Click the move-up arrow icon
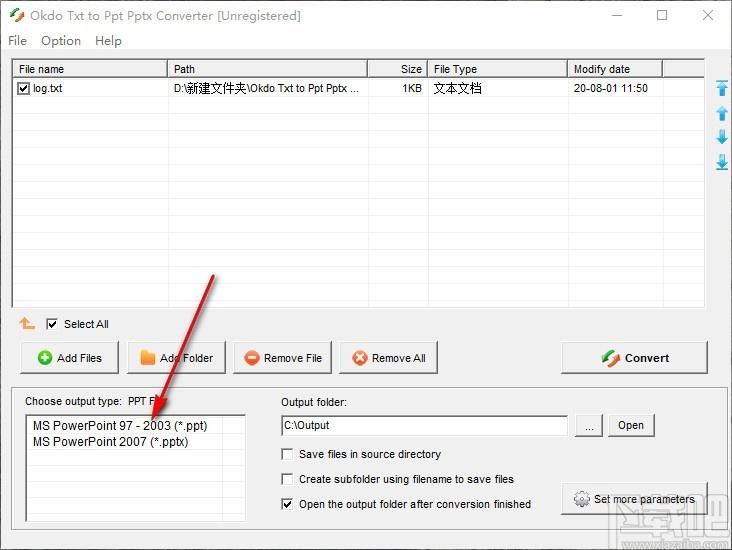732x550 pixels. click(722, 113)
